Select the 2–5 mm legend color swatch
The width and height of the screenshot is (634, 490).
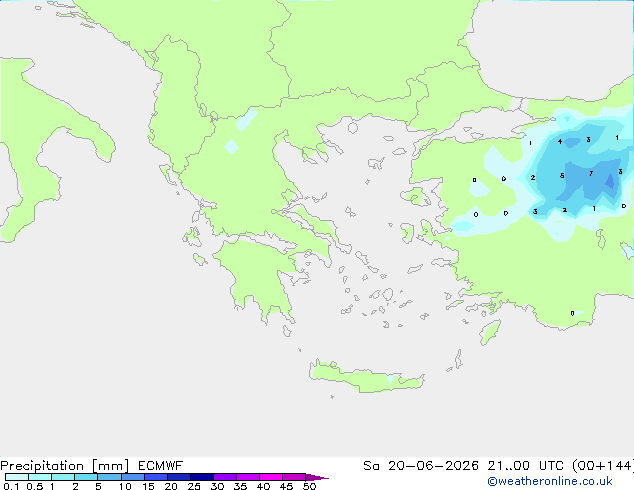(86, 477)
